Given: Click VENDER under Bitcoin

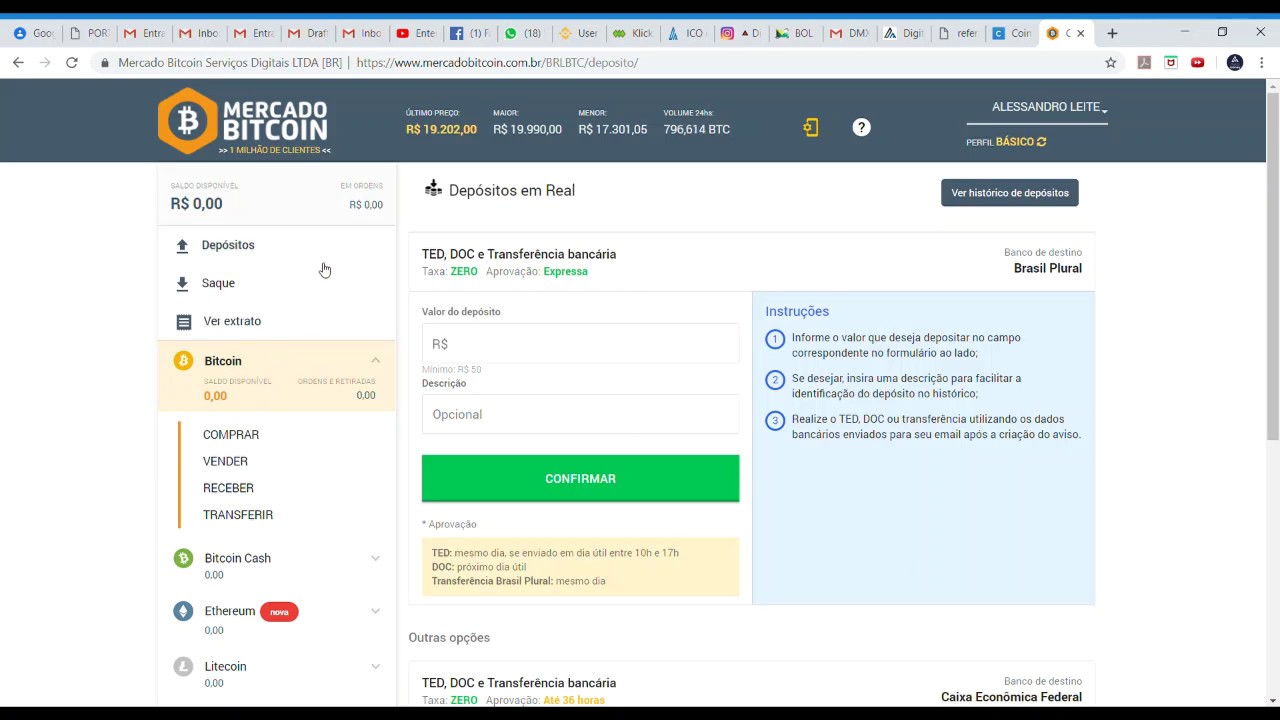Looking at the screenshot, I should [x=225, y=461].
